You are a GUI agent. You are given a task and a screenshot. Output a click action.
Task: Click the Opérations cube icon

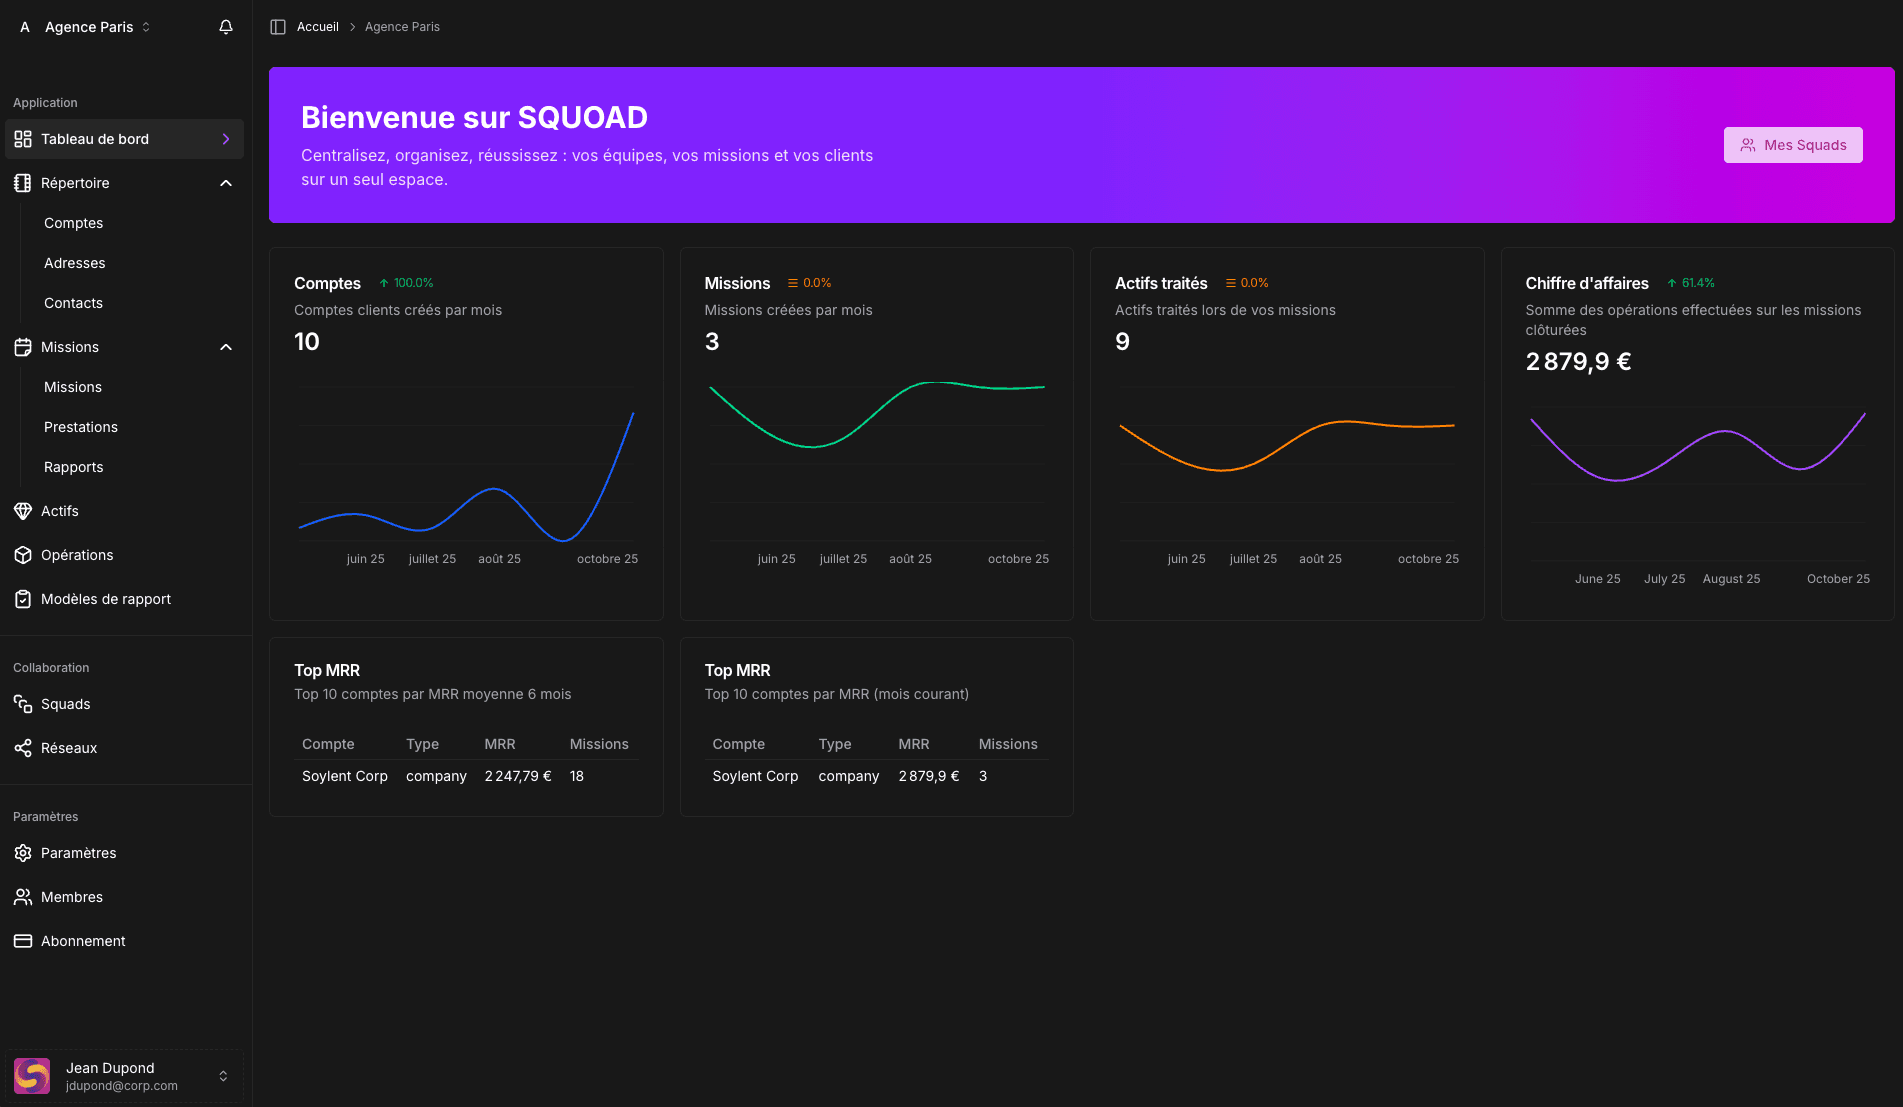pyautogui.click(x=23, y=555)
